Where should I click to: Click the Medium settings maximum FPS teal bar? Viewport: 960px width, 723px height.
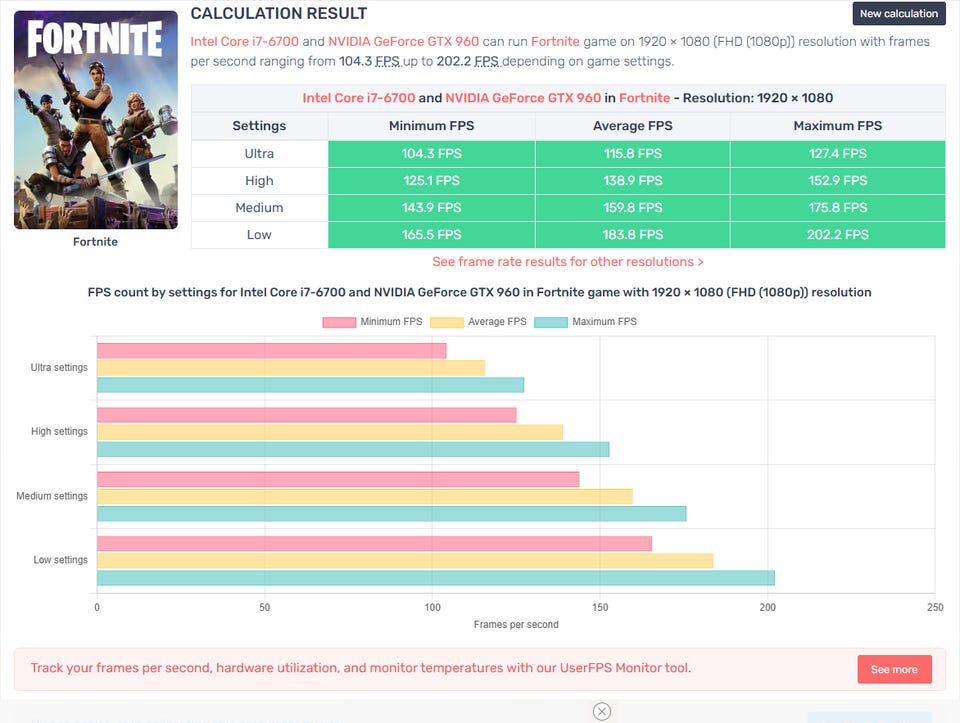(x=392, y=514)
